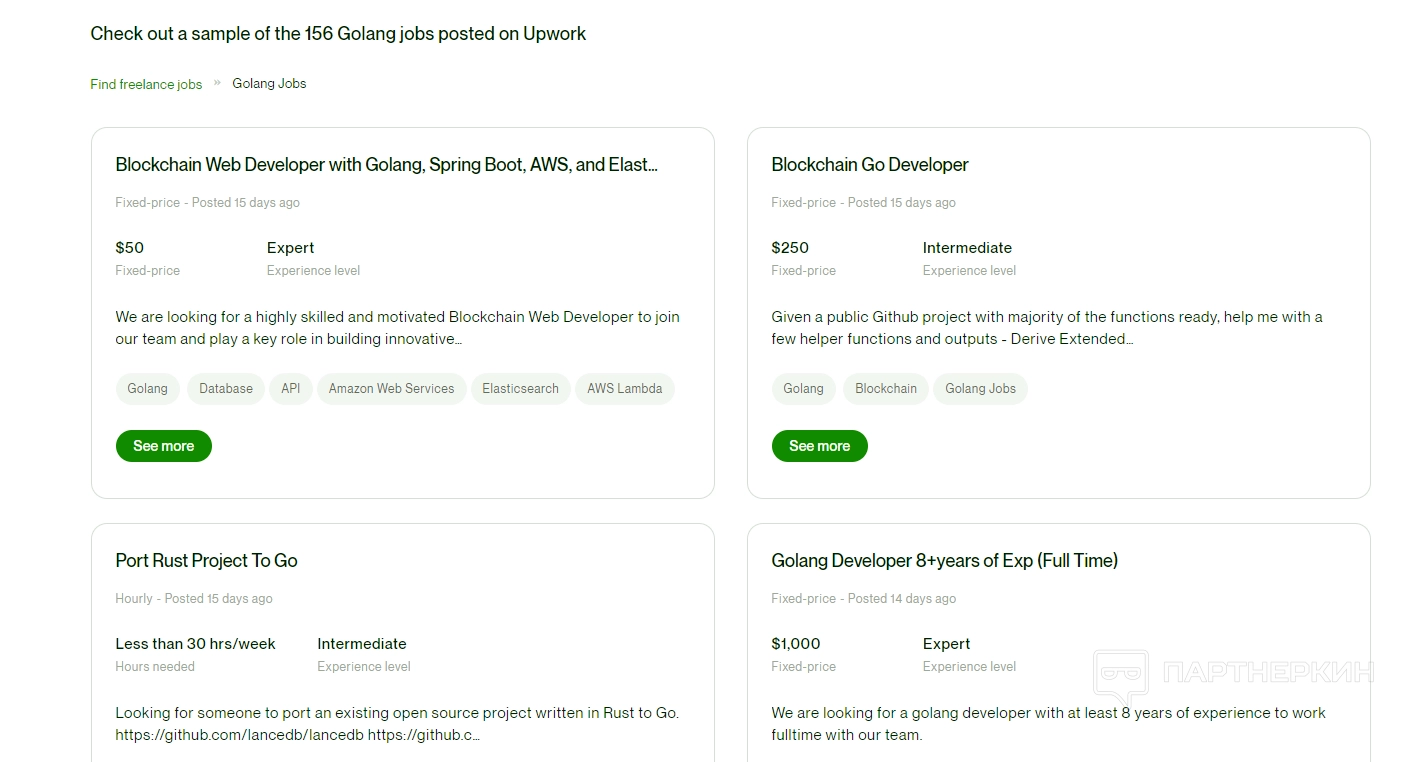Viewport: 1426px width, 762px height.
Task: Select the AWS Lambda skill tag
Action: pyautogui.click(x=624, y=389)
